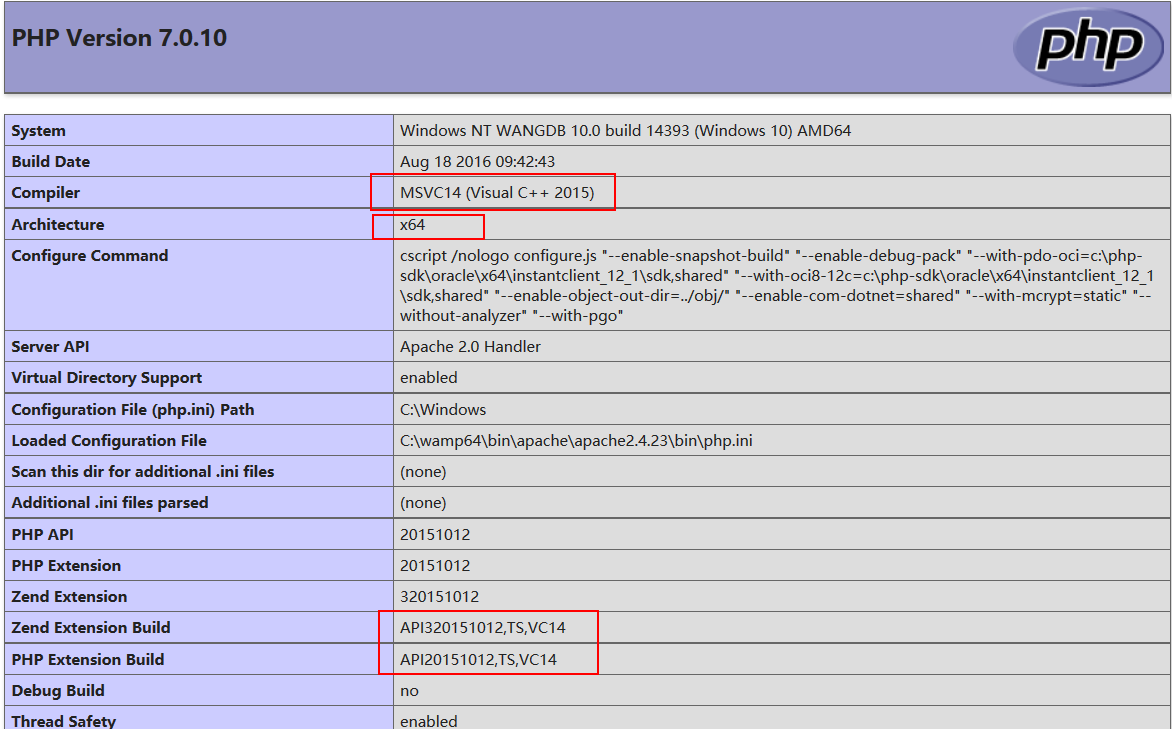
Task: Click the 'Thread Safety' label
Action: click(64, 722)
